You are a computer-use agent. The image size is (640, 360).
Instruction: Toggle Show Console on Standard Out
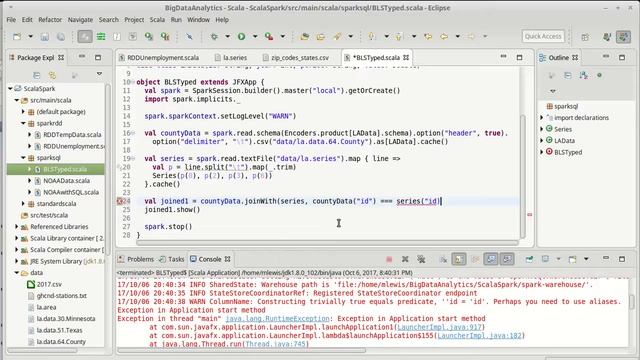click(491, 259)
